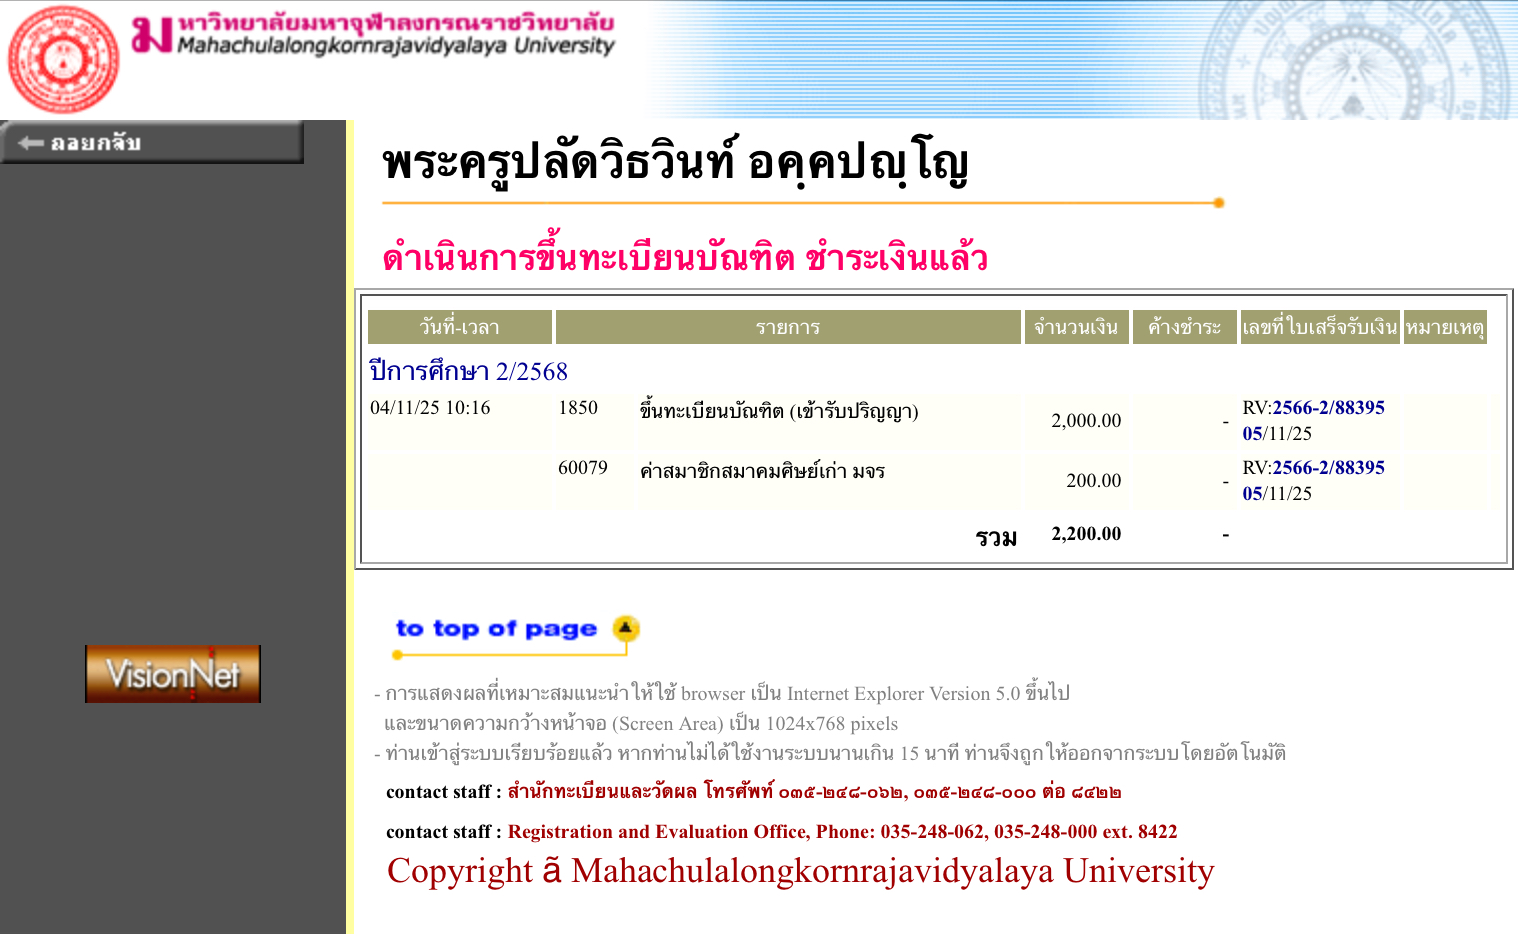Screen dimensions: 1518x937
Task: Click the 'to top of page' link
Action: pyautogui.click(x=496, y=629)
